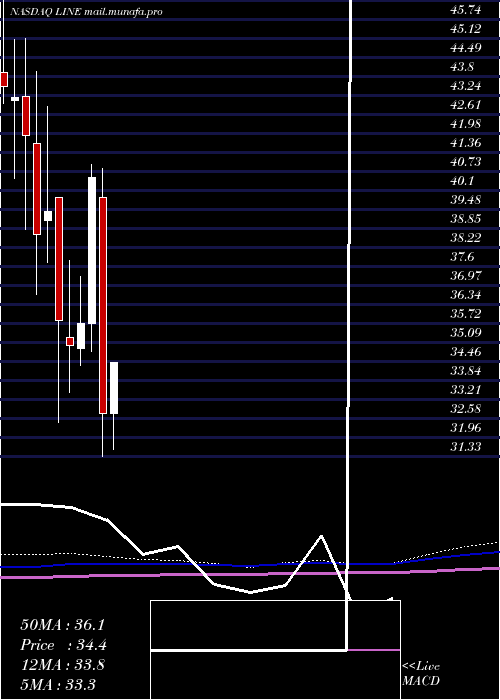Click the 5MA : 33.3 readout
500x700 pixels.
point(58,685)
